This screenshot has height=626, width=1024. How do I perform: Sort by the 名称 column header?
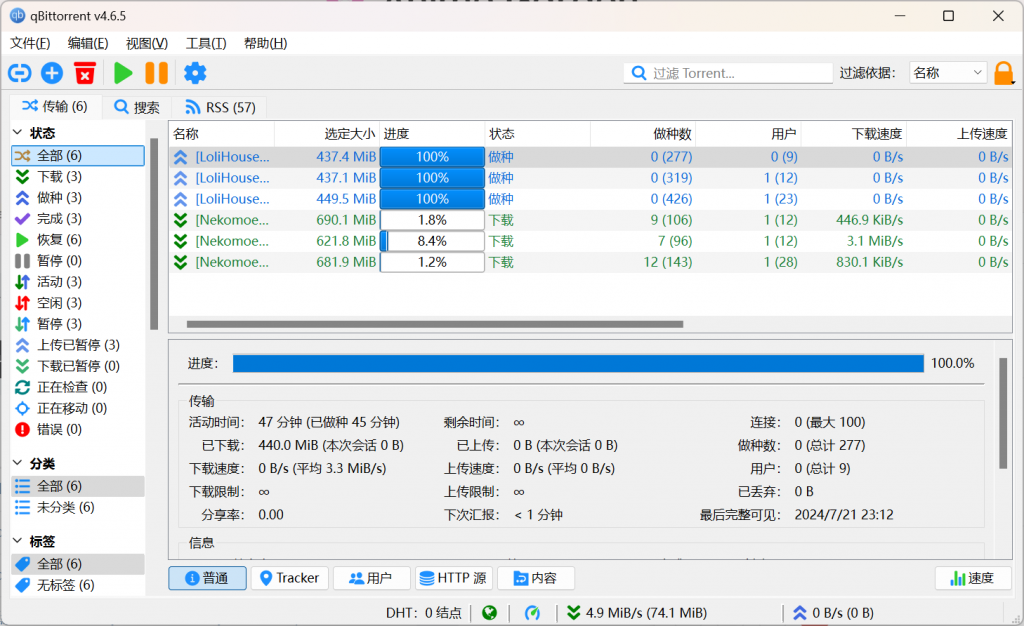point(222,134)
